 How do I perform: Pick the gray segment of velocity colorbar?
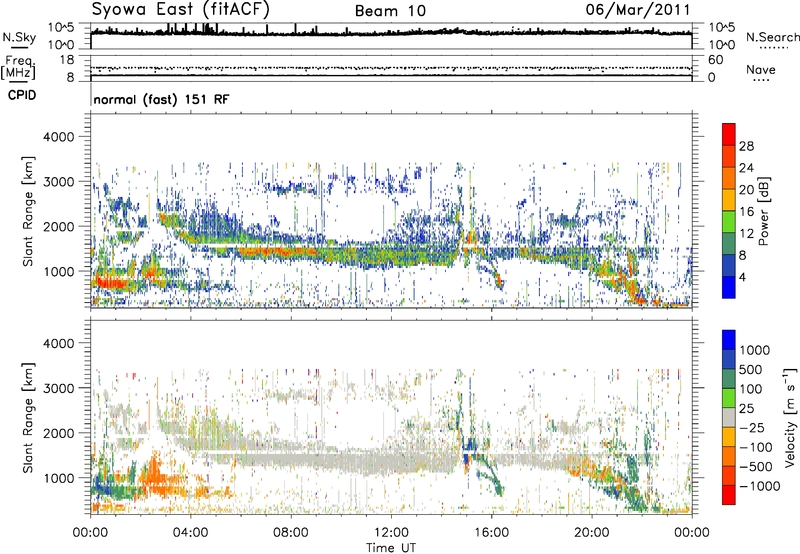(x=729, y=417)
